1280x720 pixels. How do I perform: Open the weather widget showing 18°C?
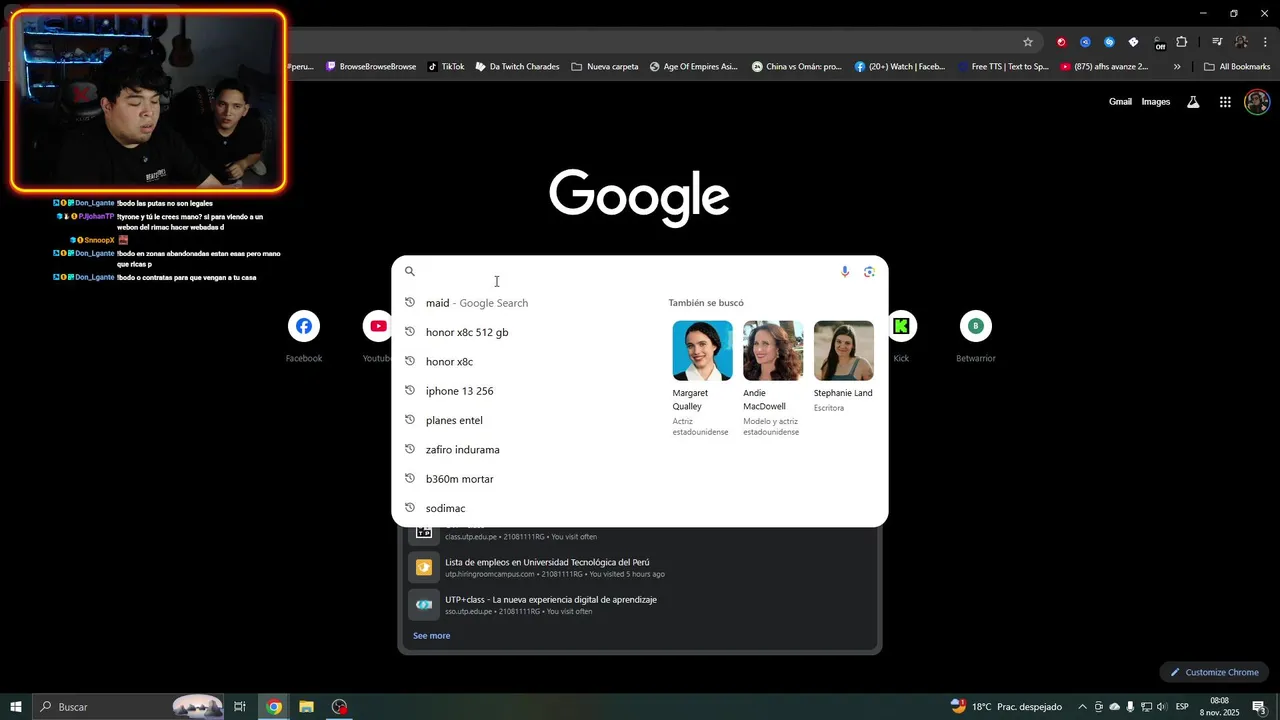tap(1005, 706)
